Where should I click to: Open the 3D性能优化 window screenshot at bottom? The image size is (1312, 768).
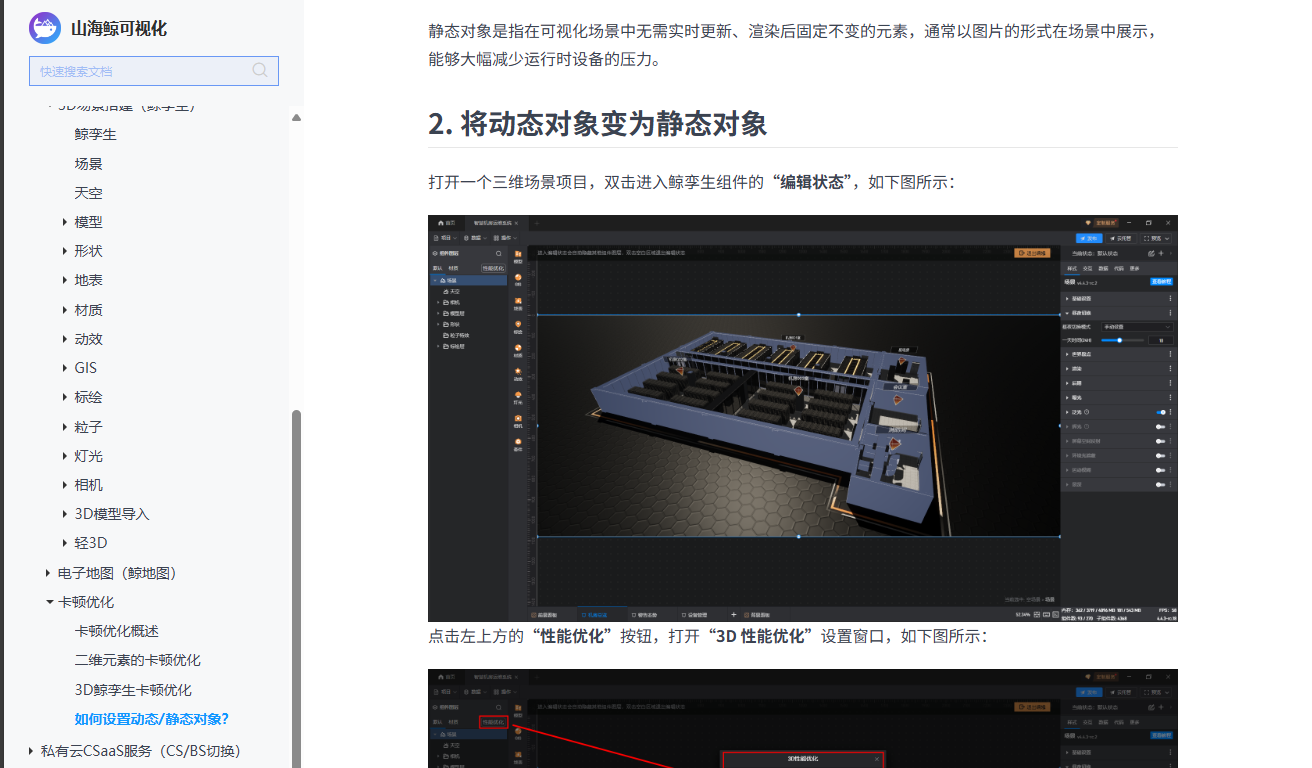pyautogui.click(x=803, y=718)
